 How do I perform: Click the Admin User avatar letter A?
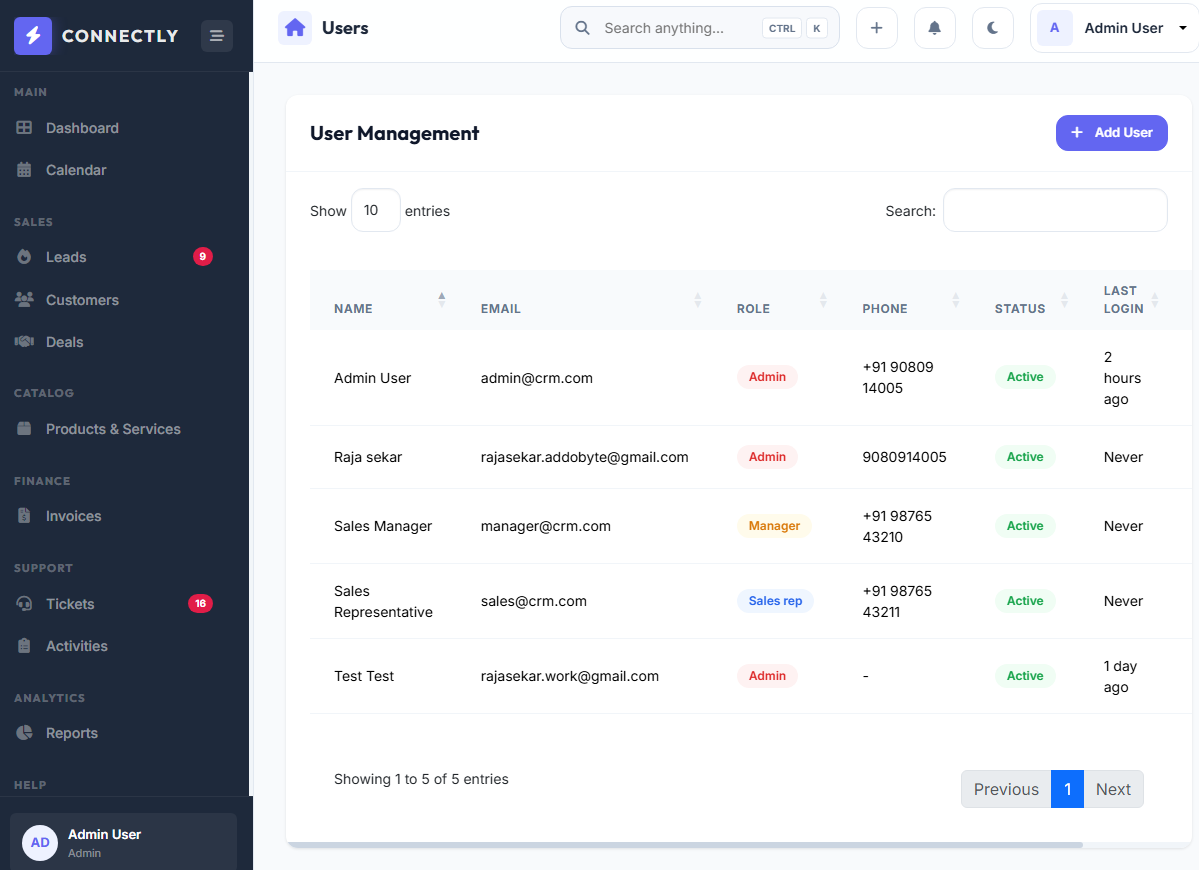coord(1054,28)
